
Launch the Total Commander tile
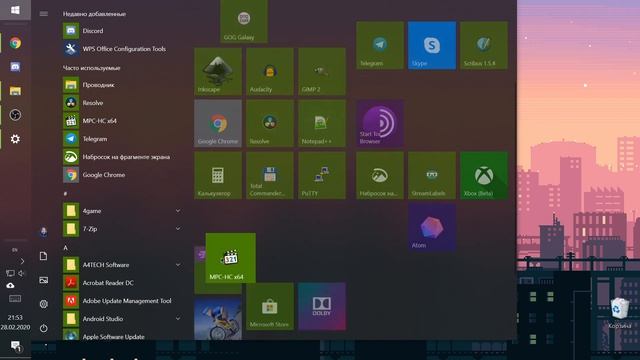pyautogui.click(x=270, y=176)
